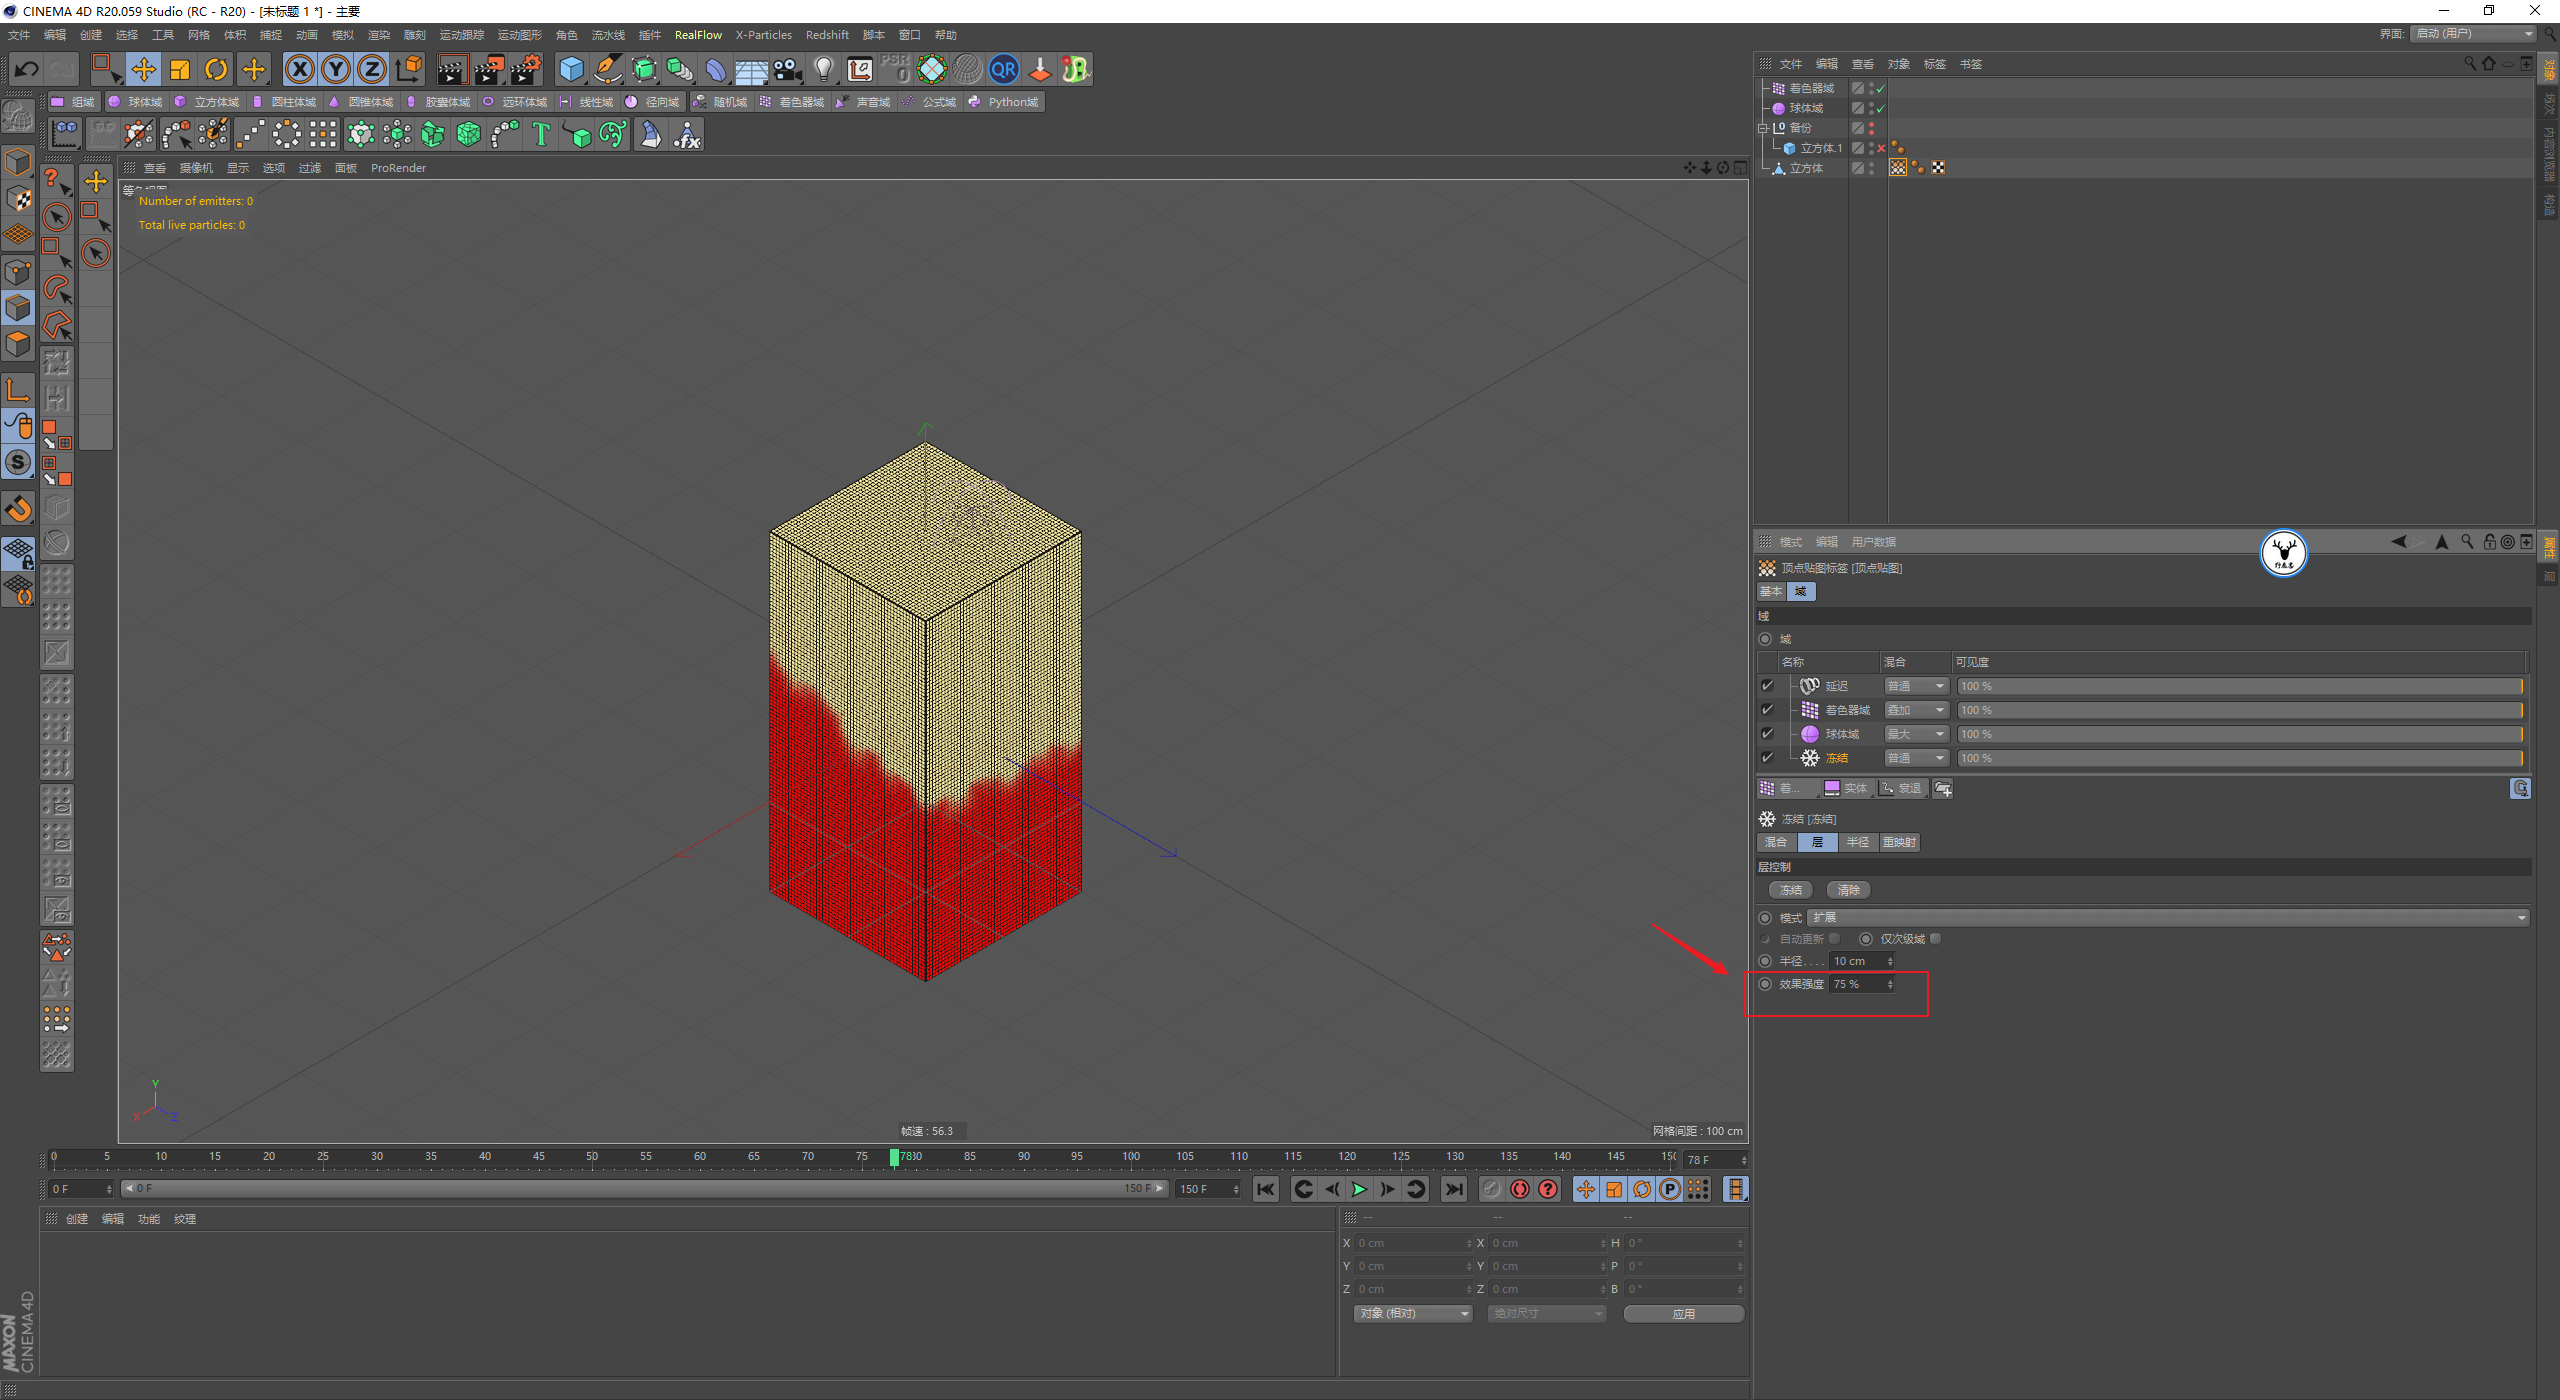Add a Cube primitive from the toolbar
The image size is (2560, 1400).
[571, 69]
